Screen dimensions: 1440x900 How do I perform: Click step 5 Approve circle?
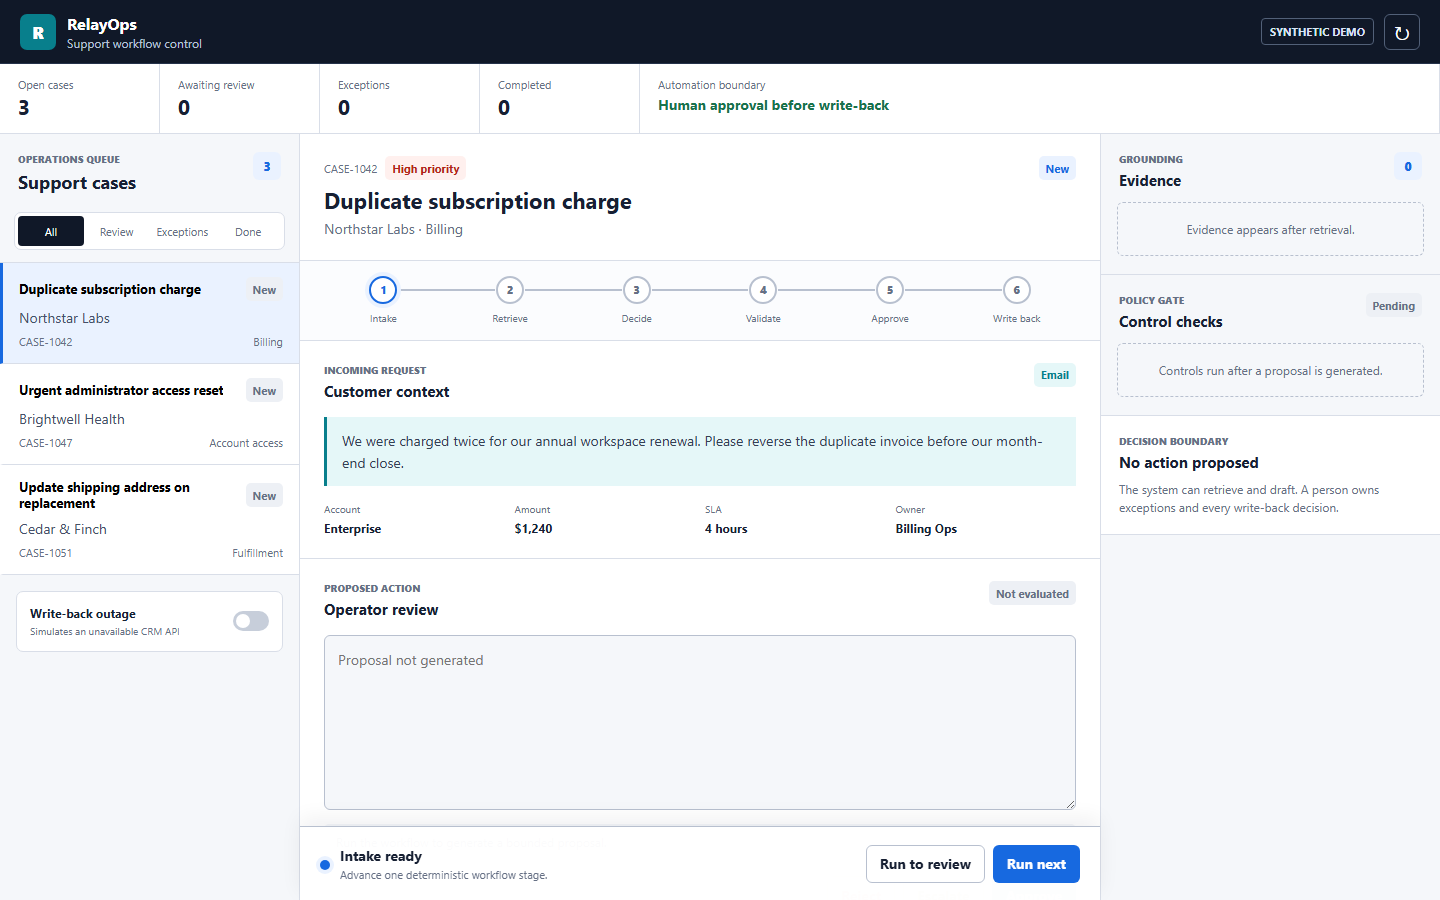tap(890, 290)
